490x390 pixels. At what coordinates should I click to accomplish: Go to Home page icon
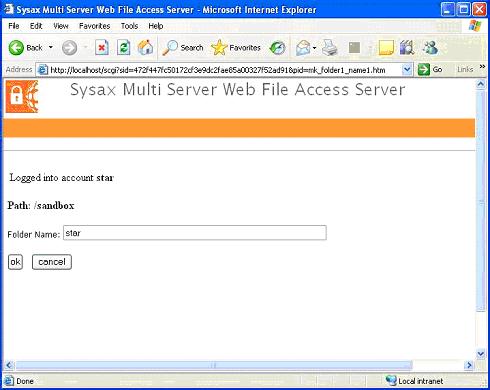[145, 48]
